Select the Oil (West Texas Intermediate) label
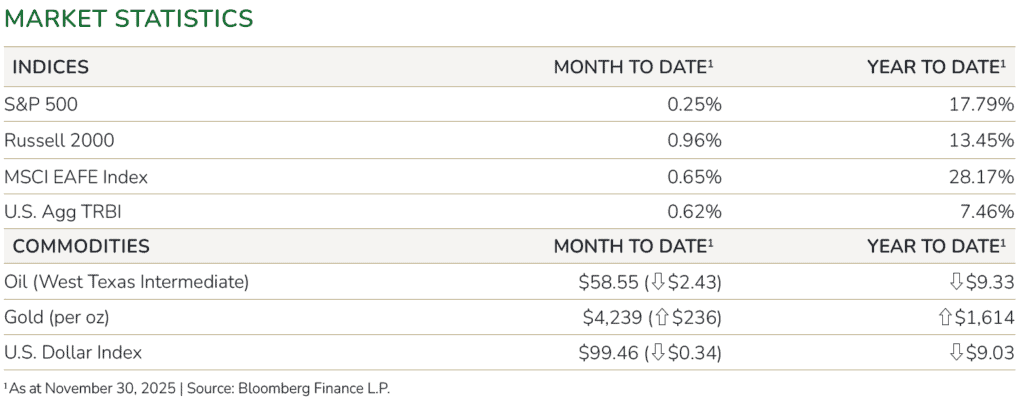The height and width of the screenshot is (401, 1024). tap(126, 283)
